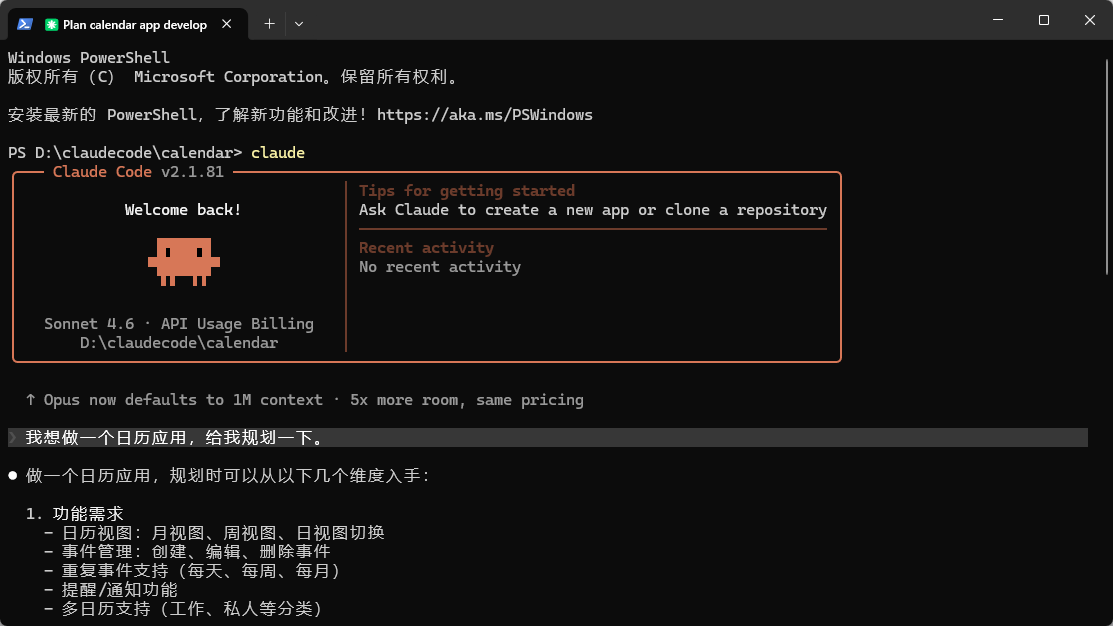
Task: Open a new tab with the plus button
Action: (x=269, y=23)
